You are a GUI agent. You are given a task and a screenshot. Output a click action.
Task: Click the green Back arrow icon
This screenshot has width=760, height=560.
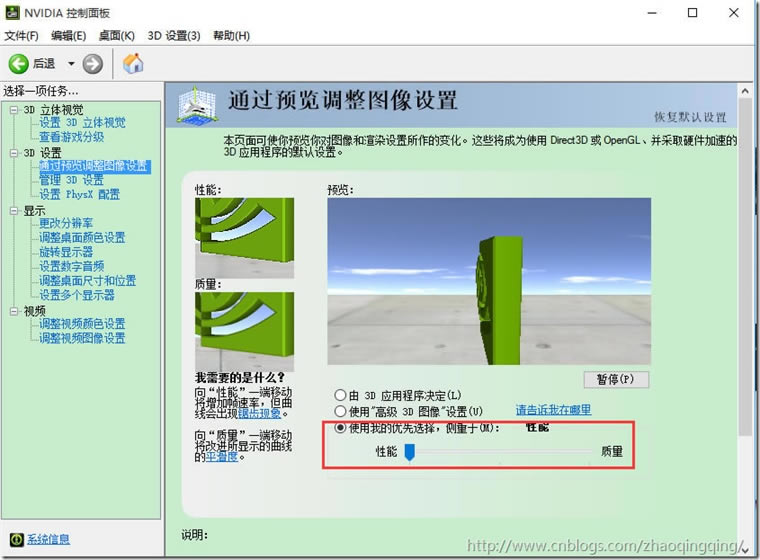[x=19, y=64]
